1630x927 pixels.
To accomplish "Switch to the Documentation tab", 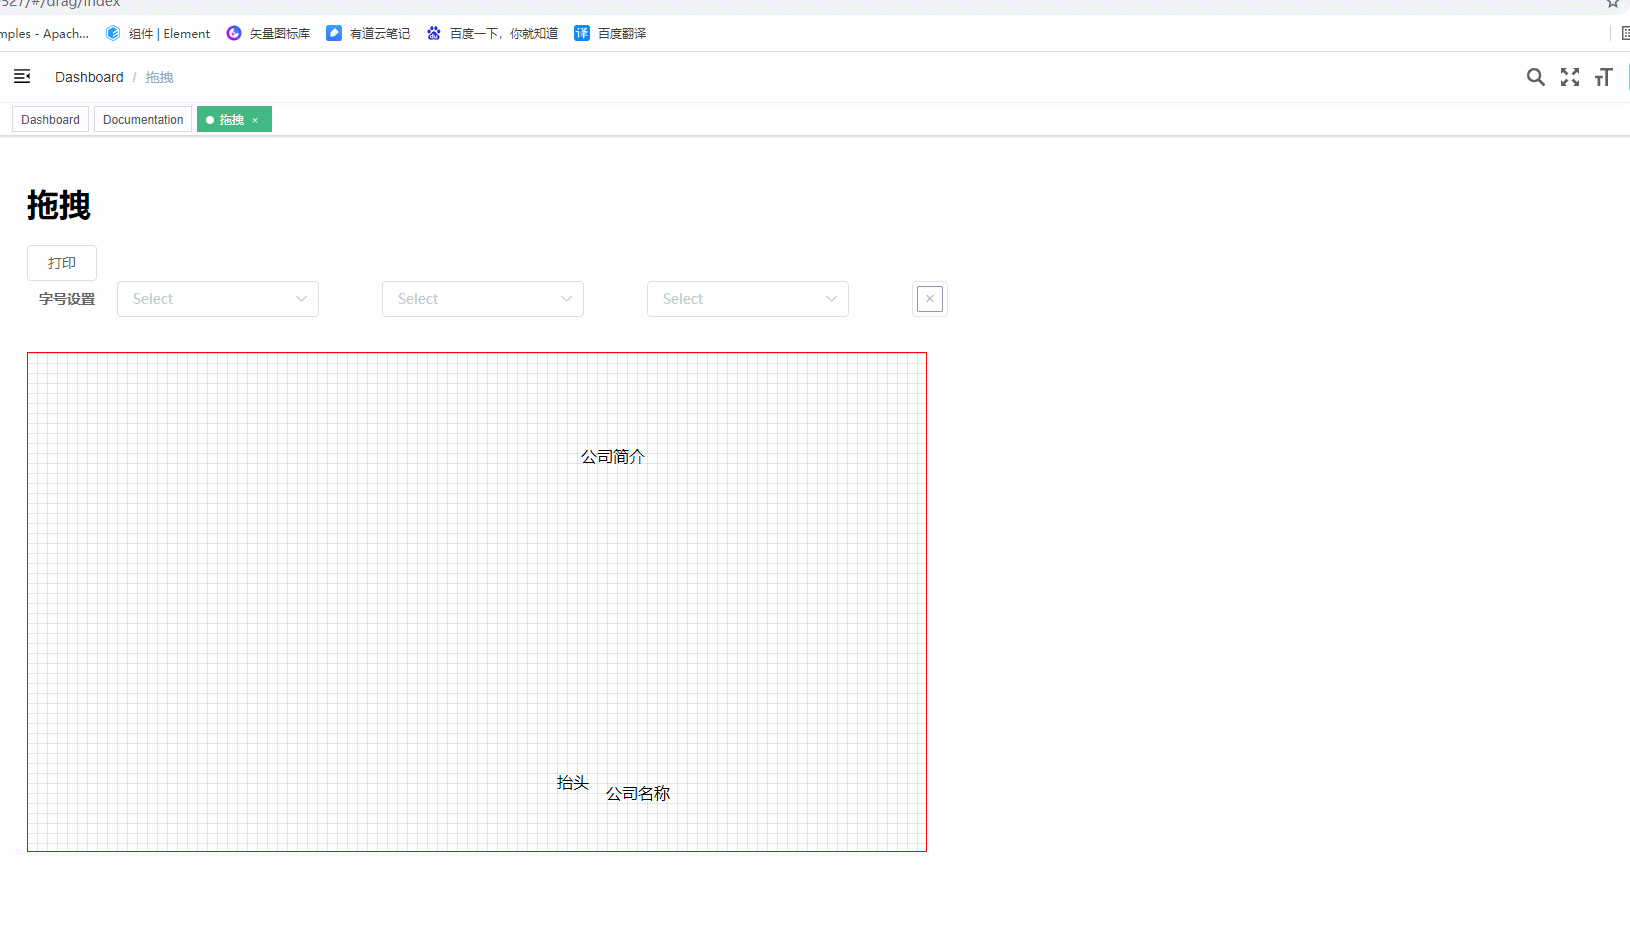I will 143,120.
